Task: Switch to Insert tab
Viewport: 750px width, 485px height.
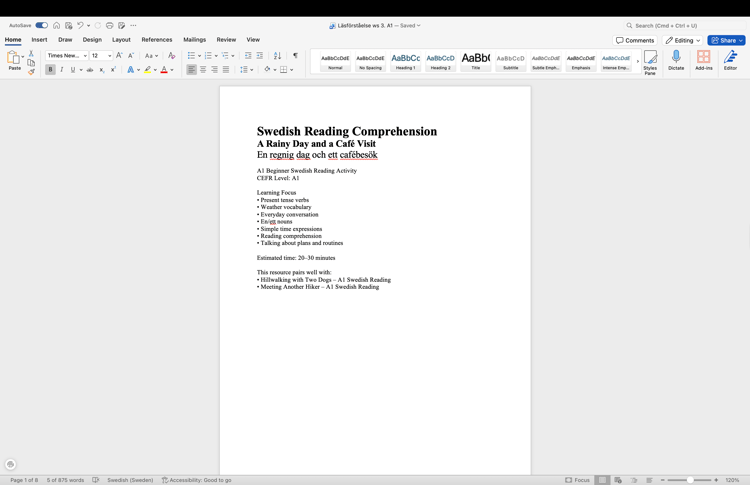Action: coord(39,40)
